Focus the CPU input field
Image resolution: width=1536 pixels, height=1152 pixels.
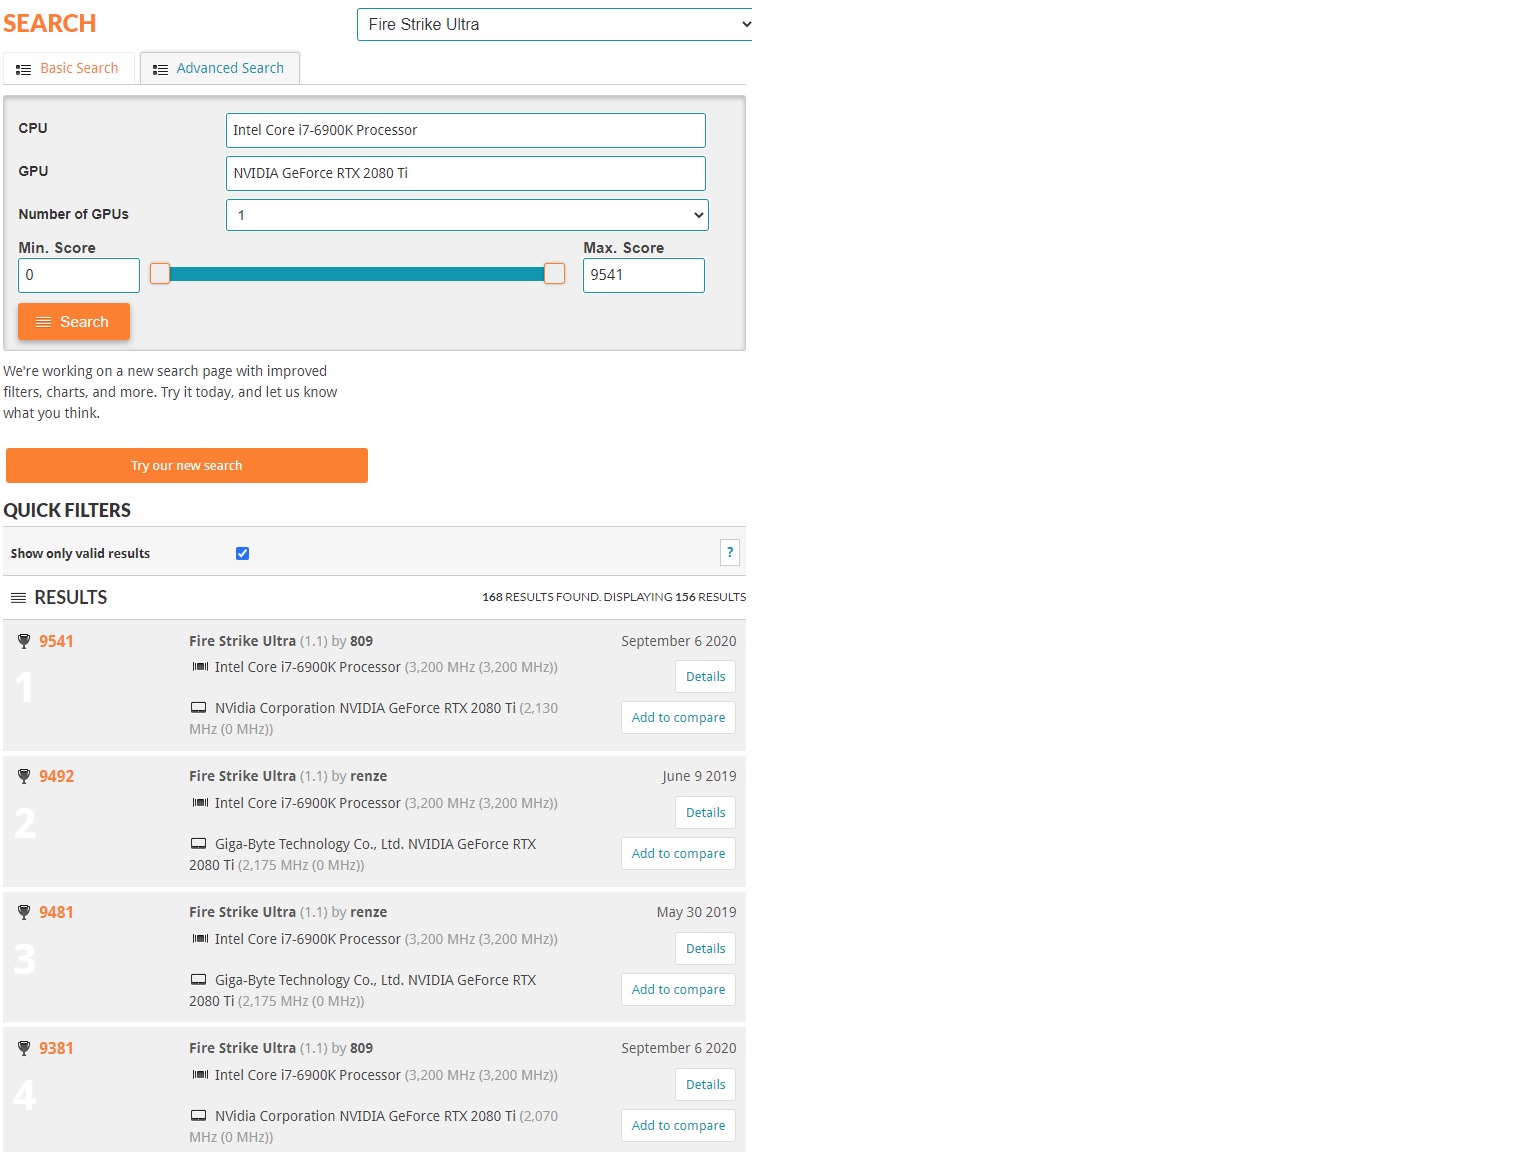click(x=466, y=130)
